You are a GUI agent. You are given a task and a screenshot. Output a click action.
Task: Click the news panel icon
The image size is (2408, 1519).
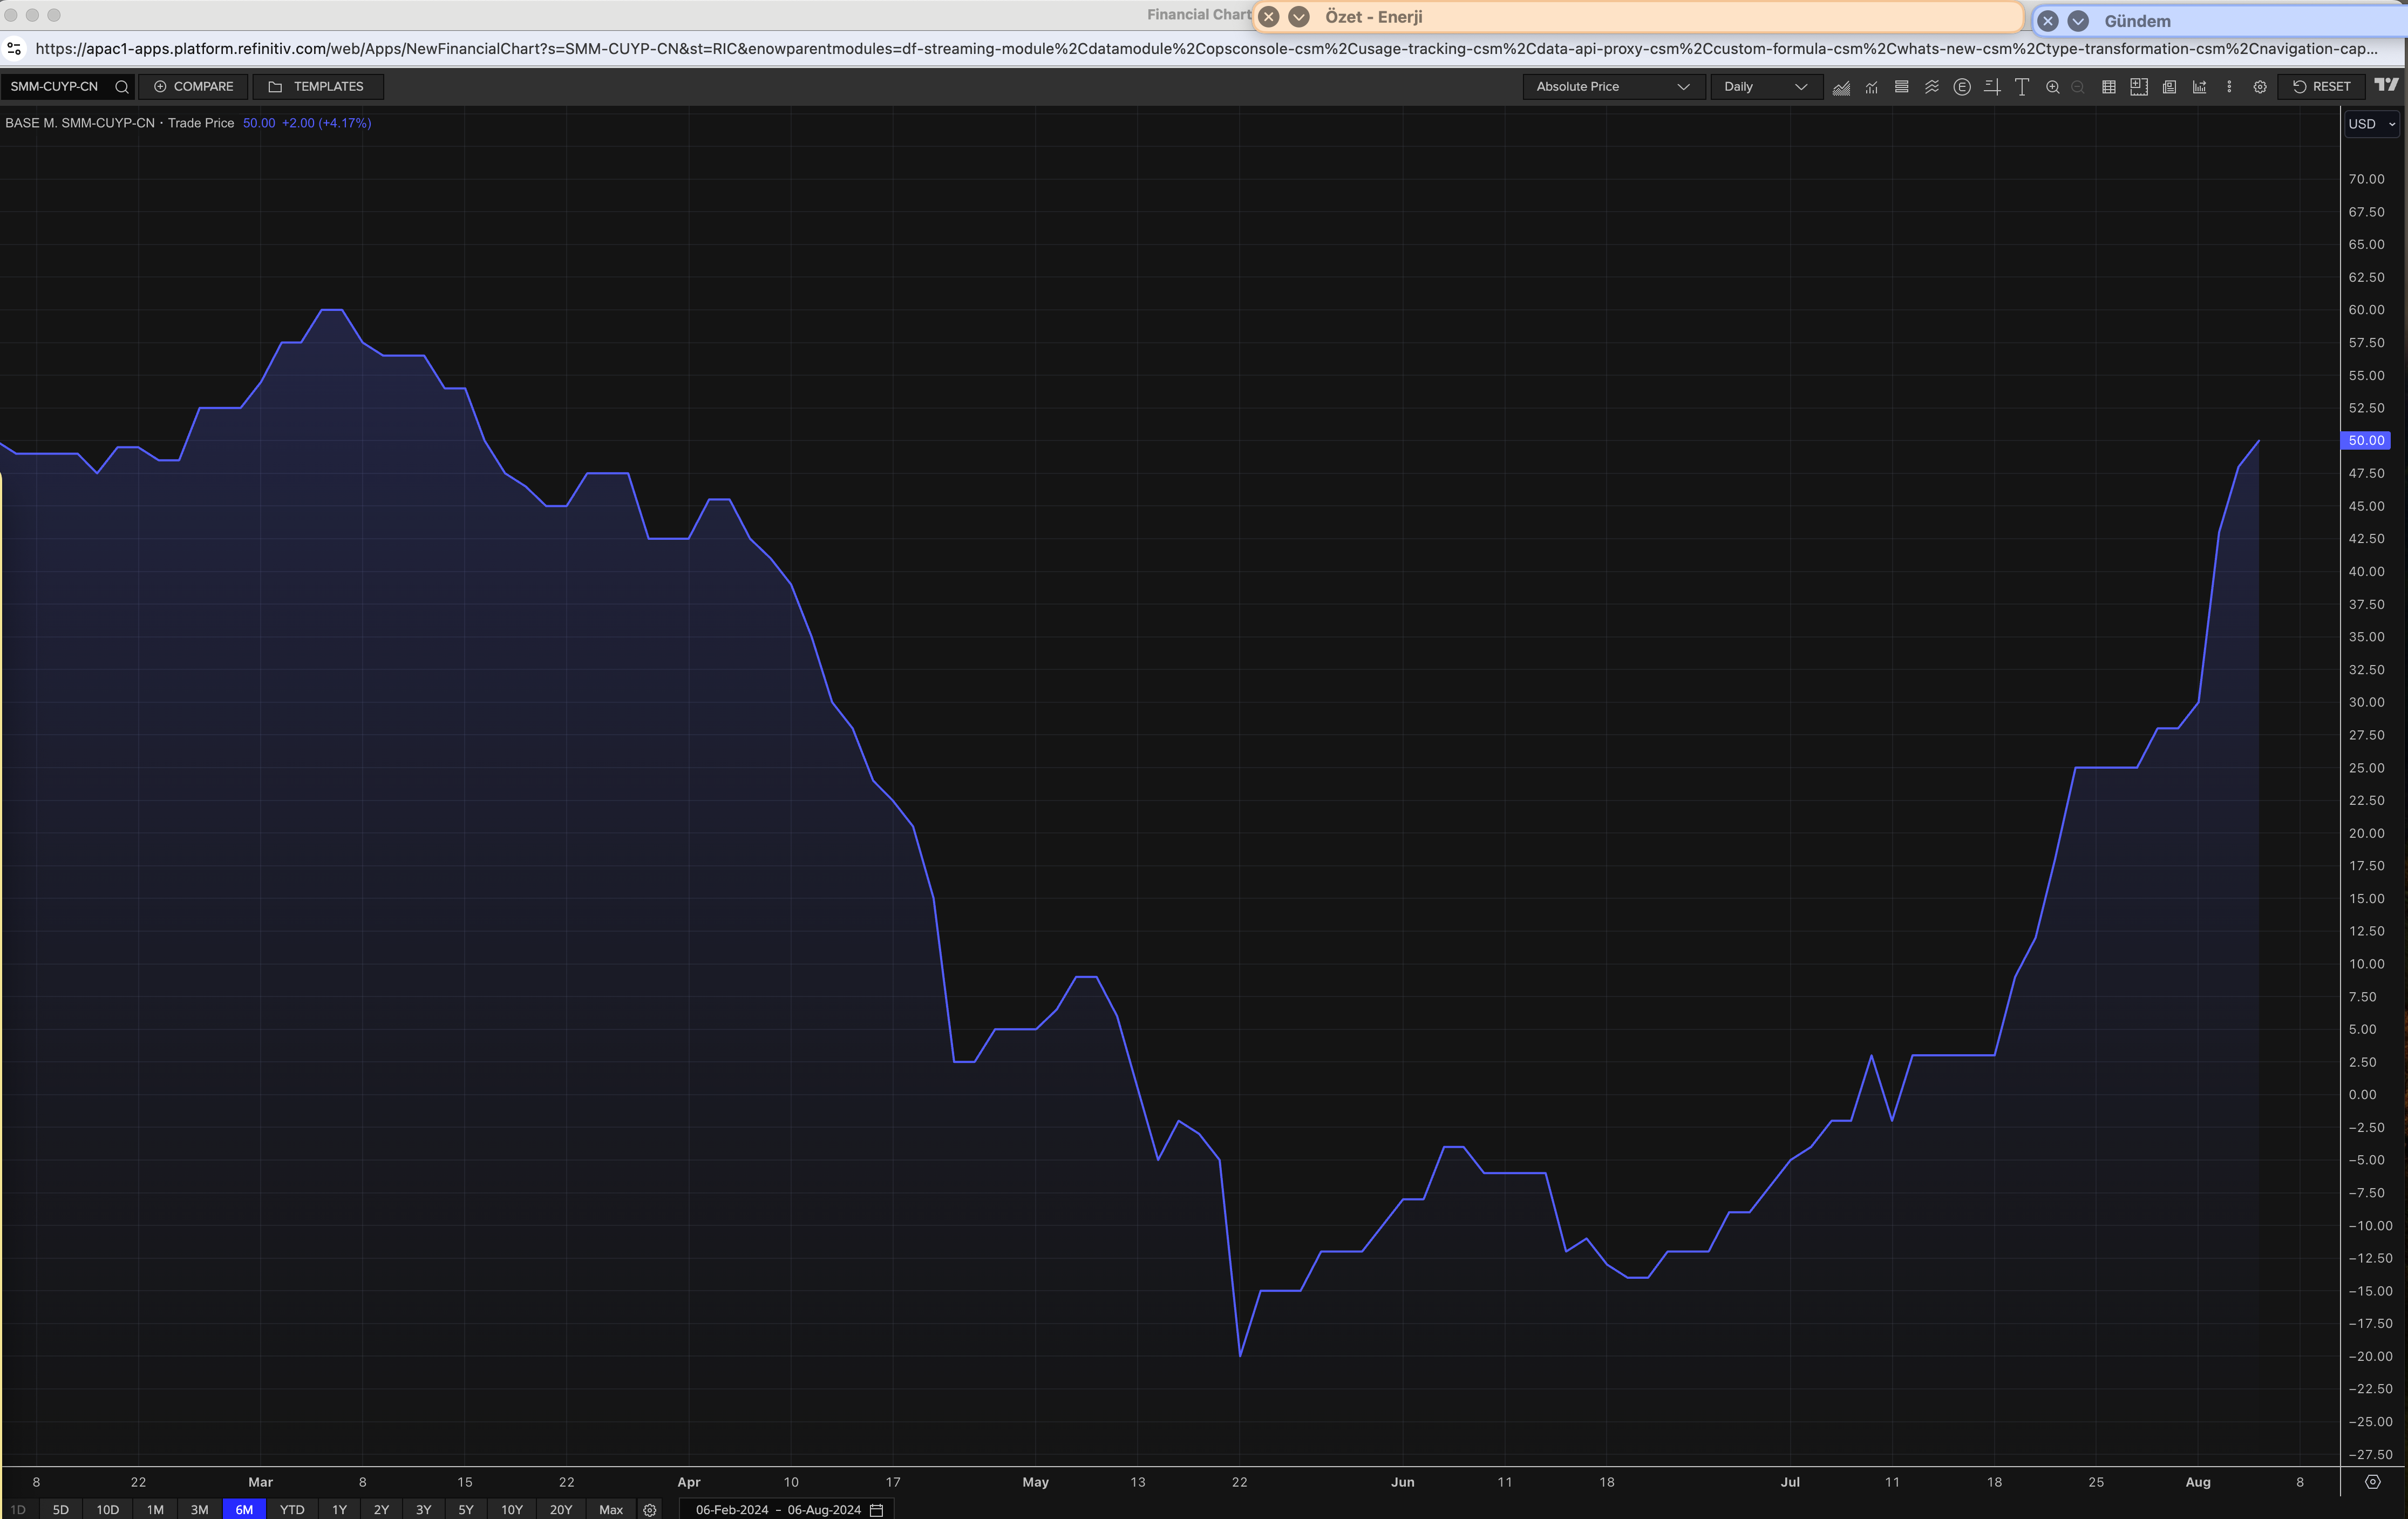click(x=2169, y=87)
